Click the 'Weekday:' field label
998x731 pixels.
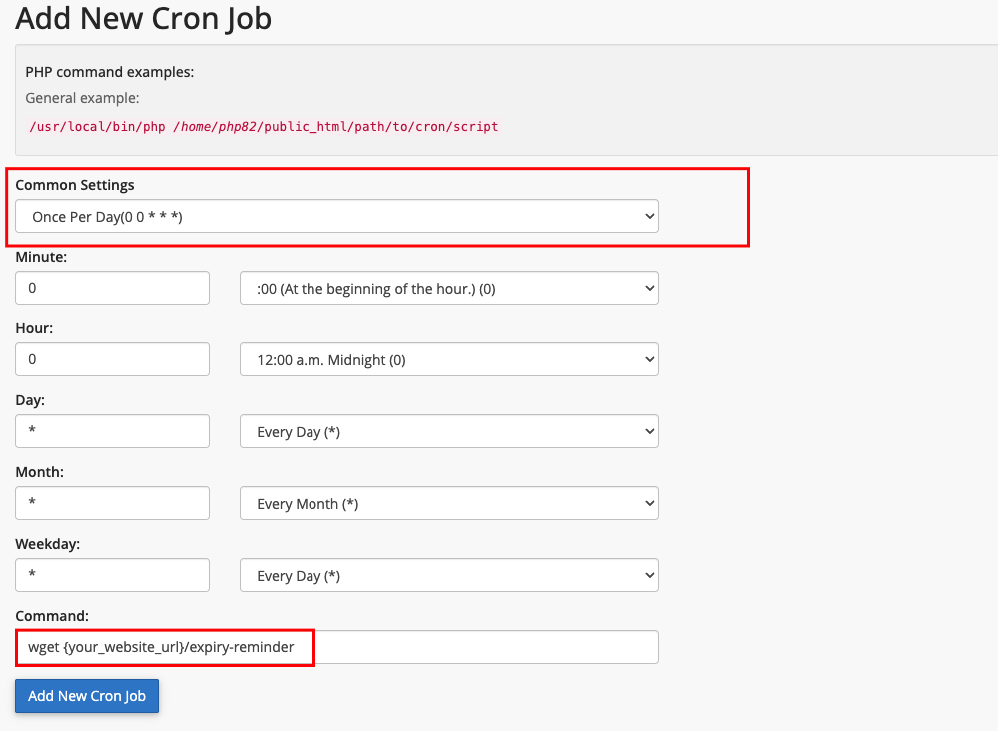point(47,544)
